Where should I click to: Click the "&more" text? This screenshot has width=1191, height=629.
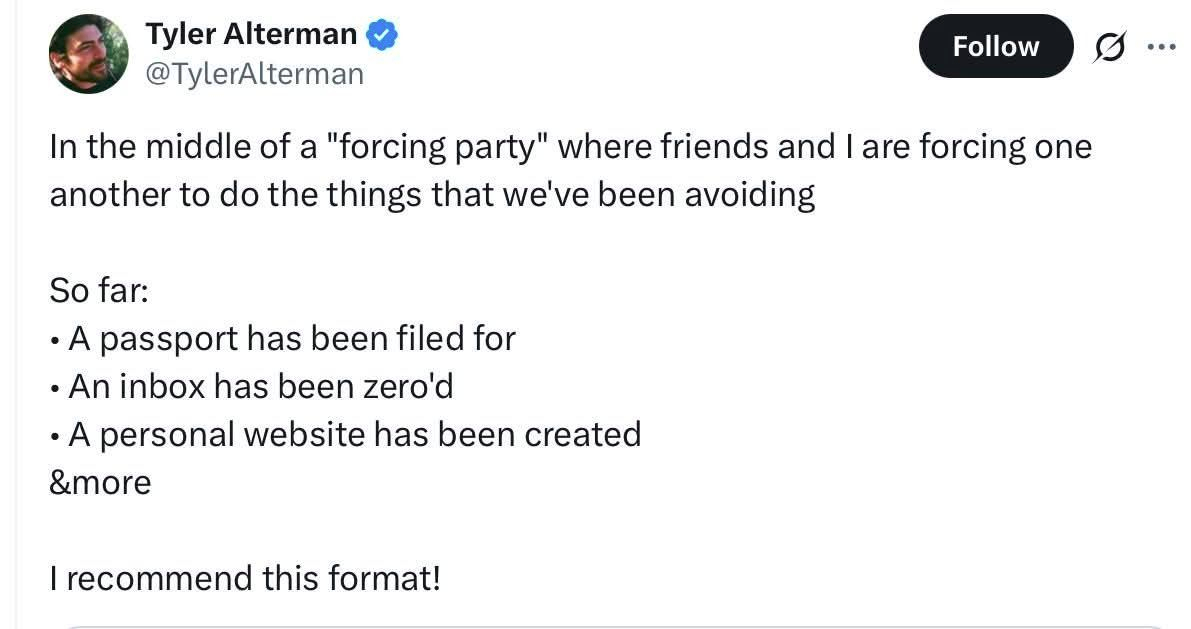[x=100, y=482]
